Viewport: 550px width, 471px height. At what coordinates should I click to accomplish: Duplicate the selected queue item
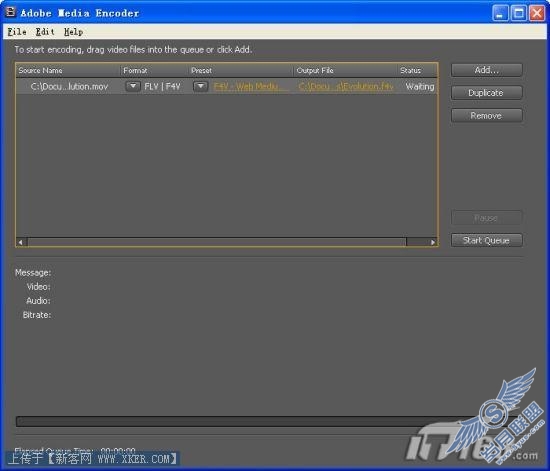(x=487, y=93)
